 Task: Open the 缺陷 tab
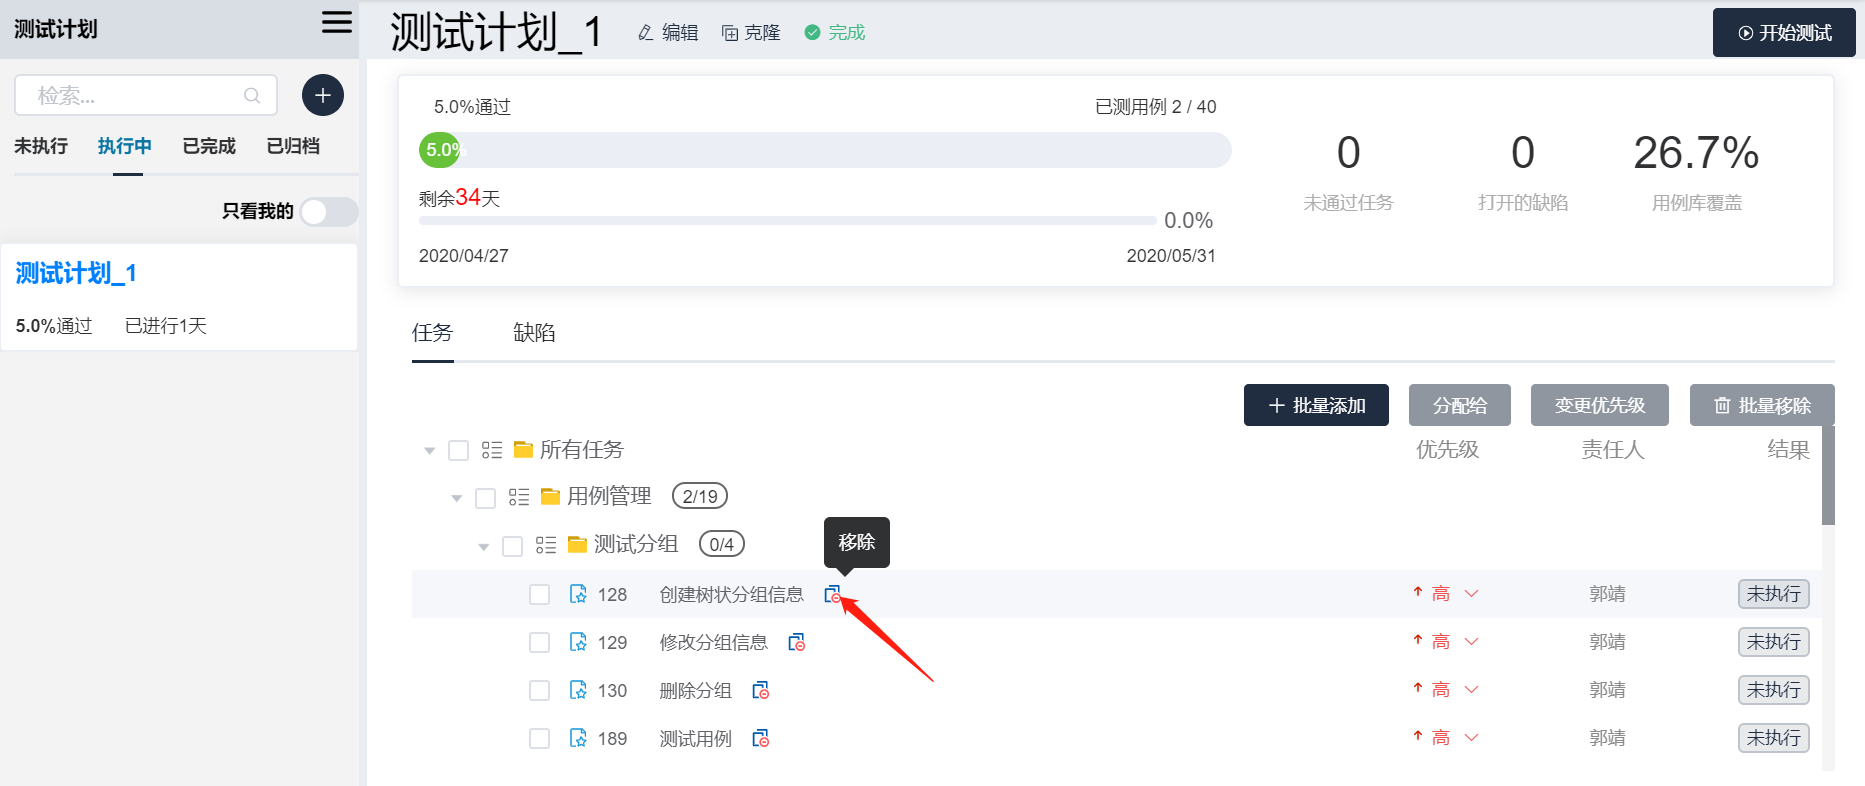534,333
